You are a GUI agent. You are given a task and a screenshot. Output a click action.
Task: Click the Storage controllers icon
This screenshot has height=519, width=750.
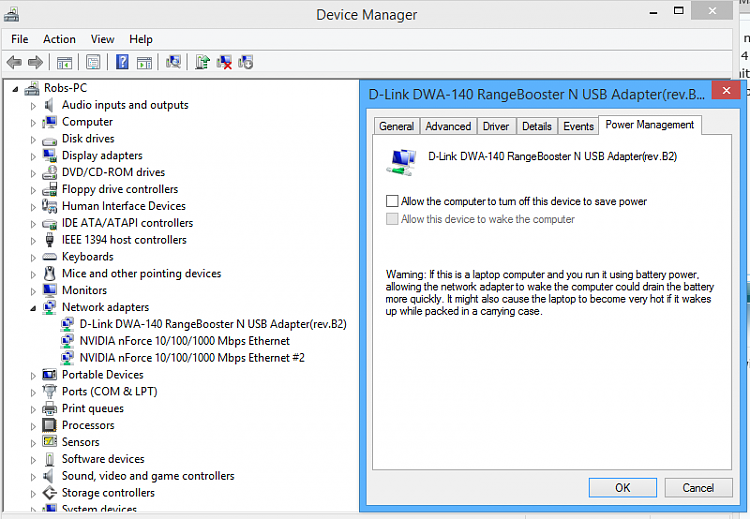point(49,493)
